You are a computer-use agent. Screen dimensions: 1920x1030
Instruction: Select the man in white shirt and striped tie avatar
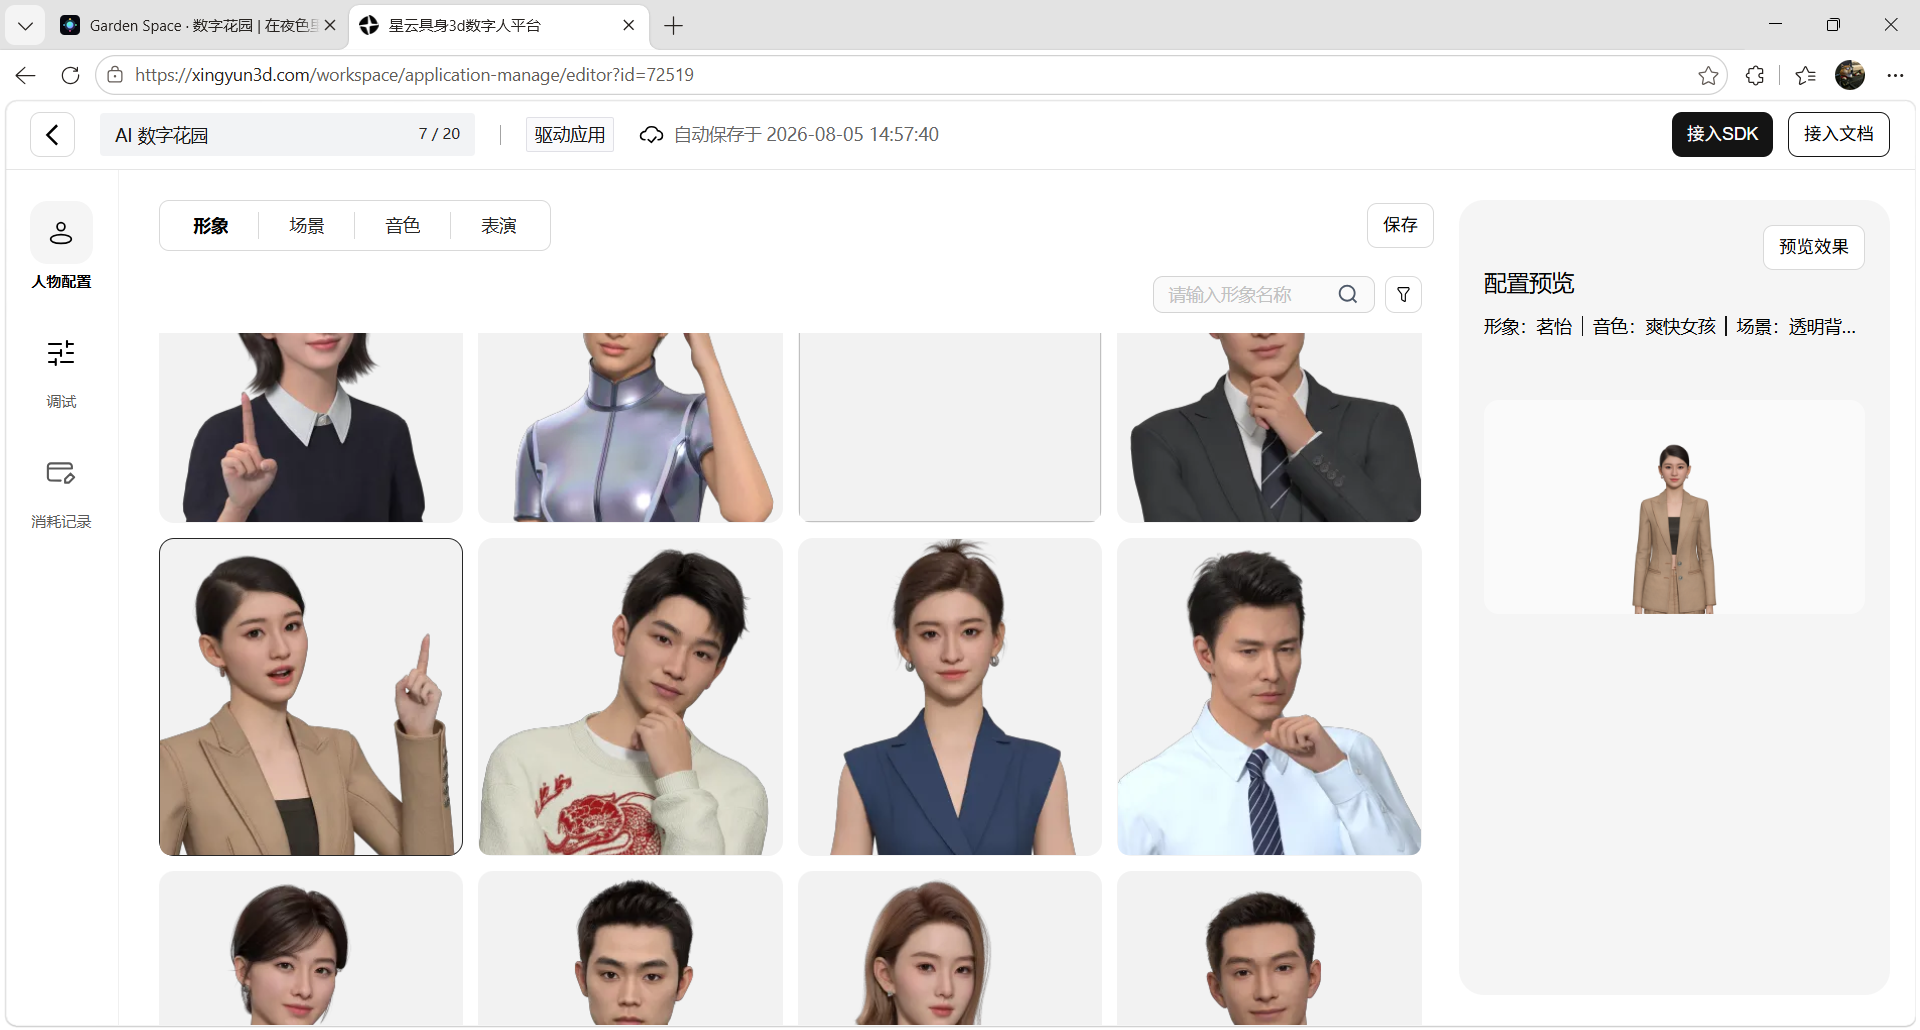coord(1269,697)
